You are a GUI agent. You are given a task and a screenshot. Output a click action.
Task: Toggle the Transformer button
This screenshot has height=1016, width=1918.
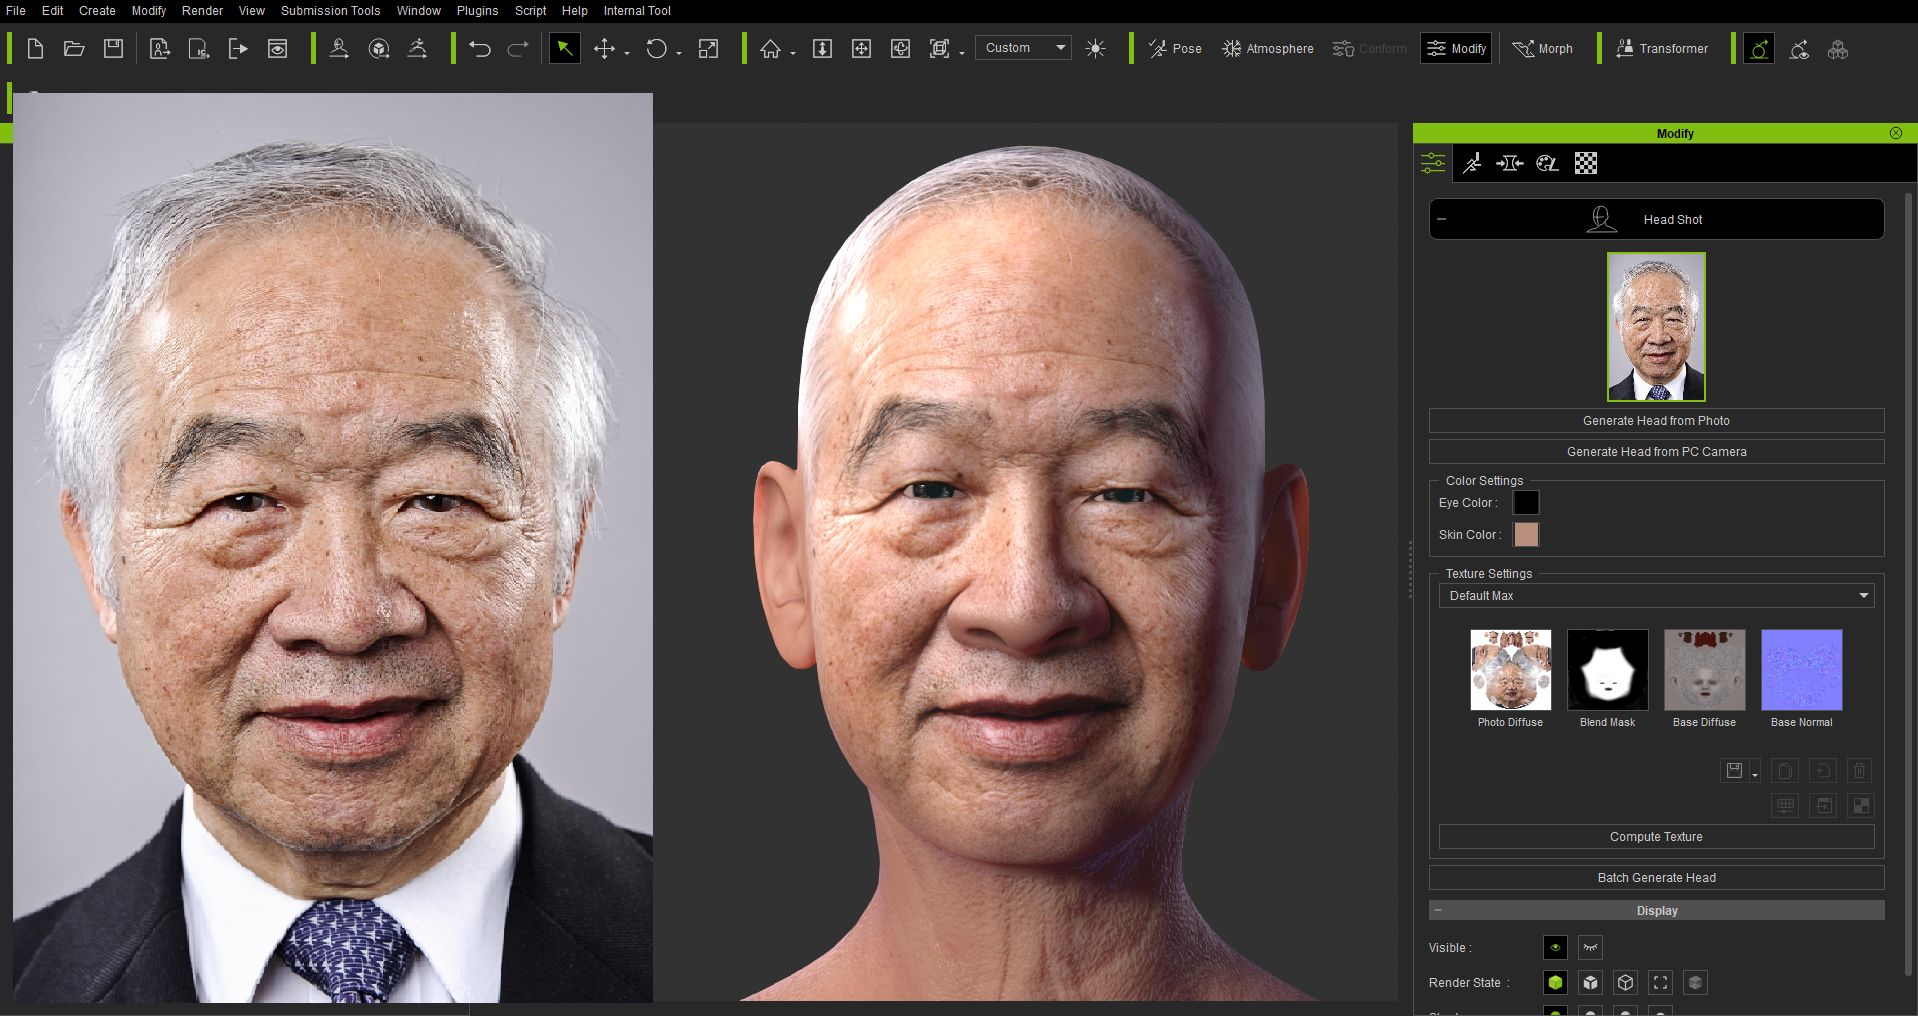1662,48
